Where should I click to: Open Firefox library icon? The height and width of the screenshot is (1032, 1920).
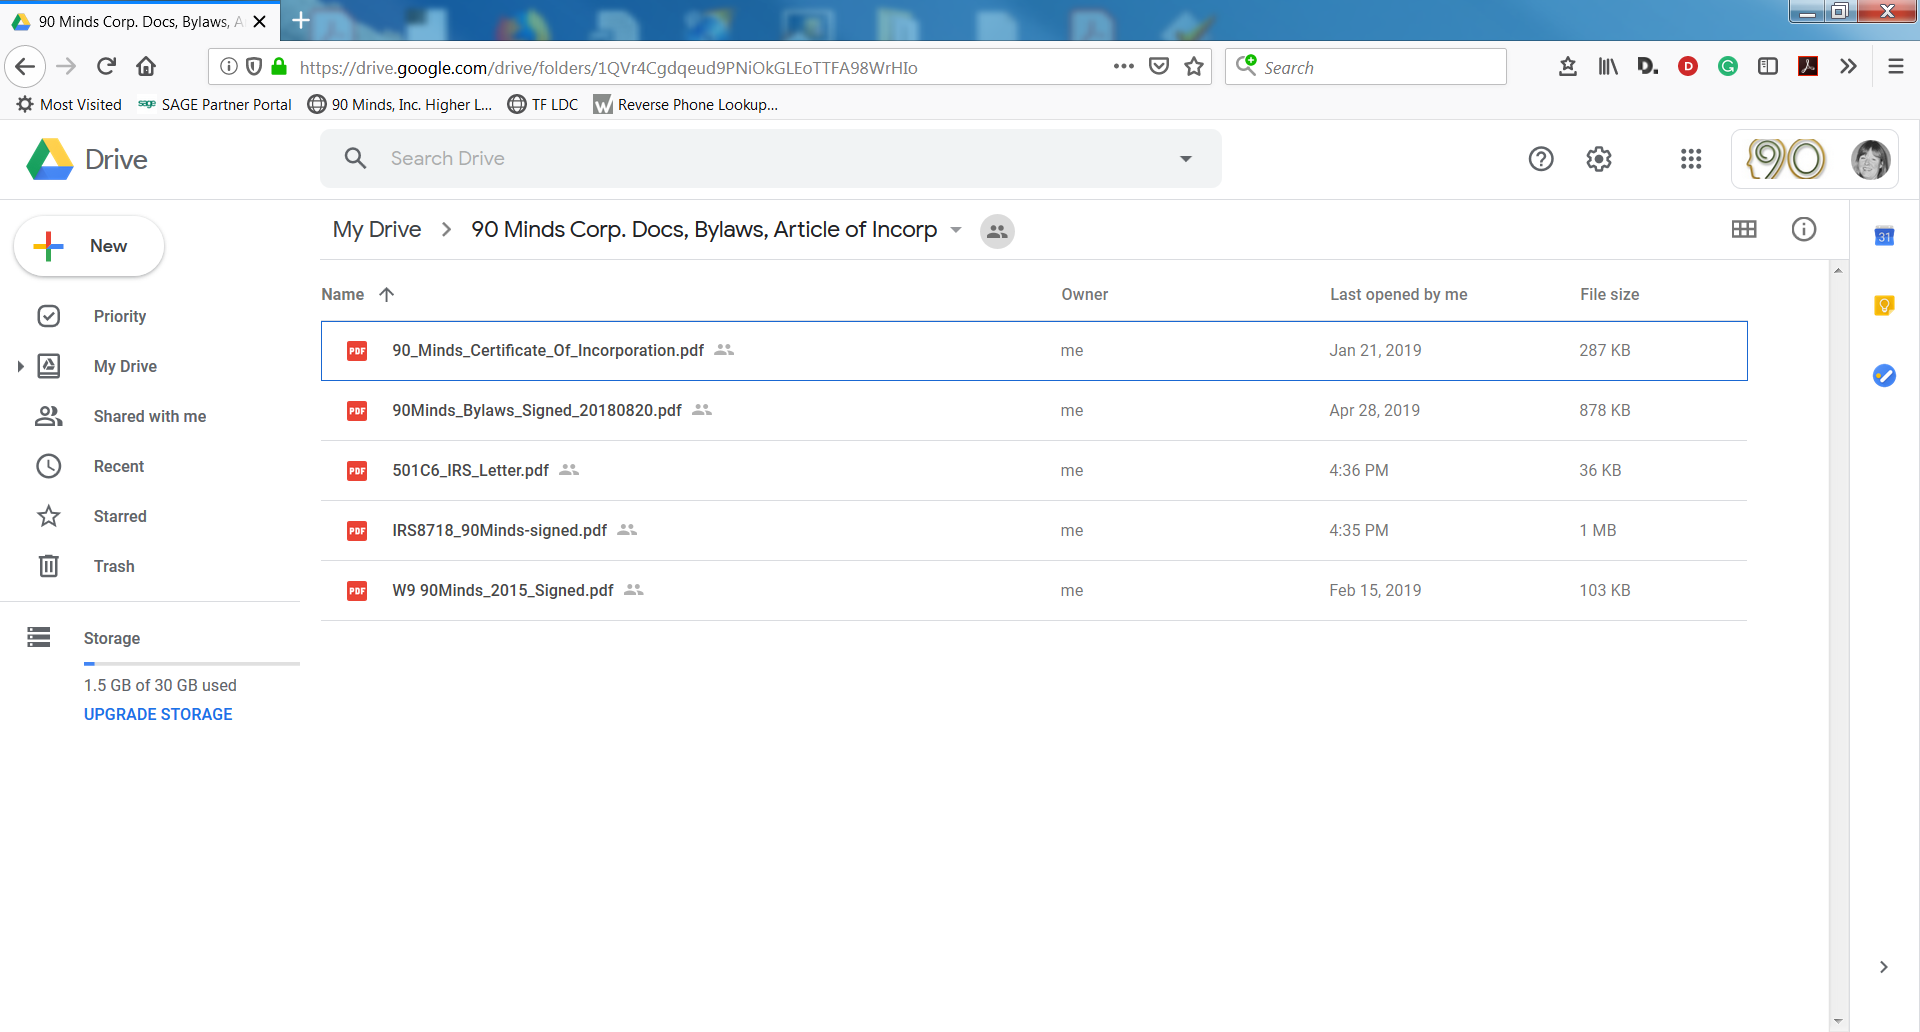[1608, 67]
